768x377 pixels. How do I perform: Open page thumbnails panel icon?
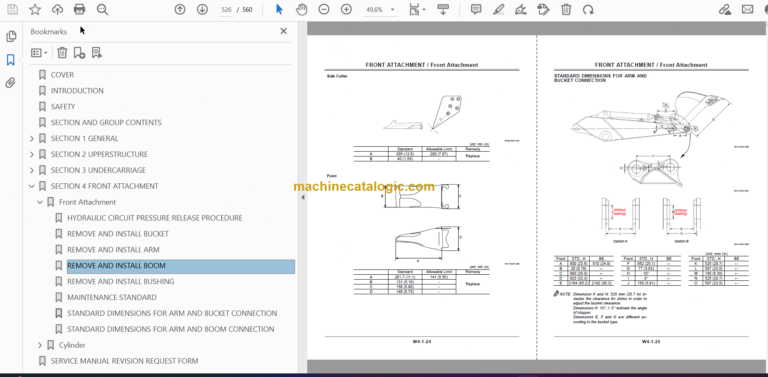point(11,37)
